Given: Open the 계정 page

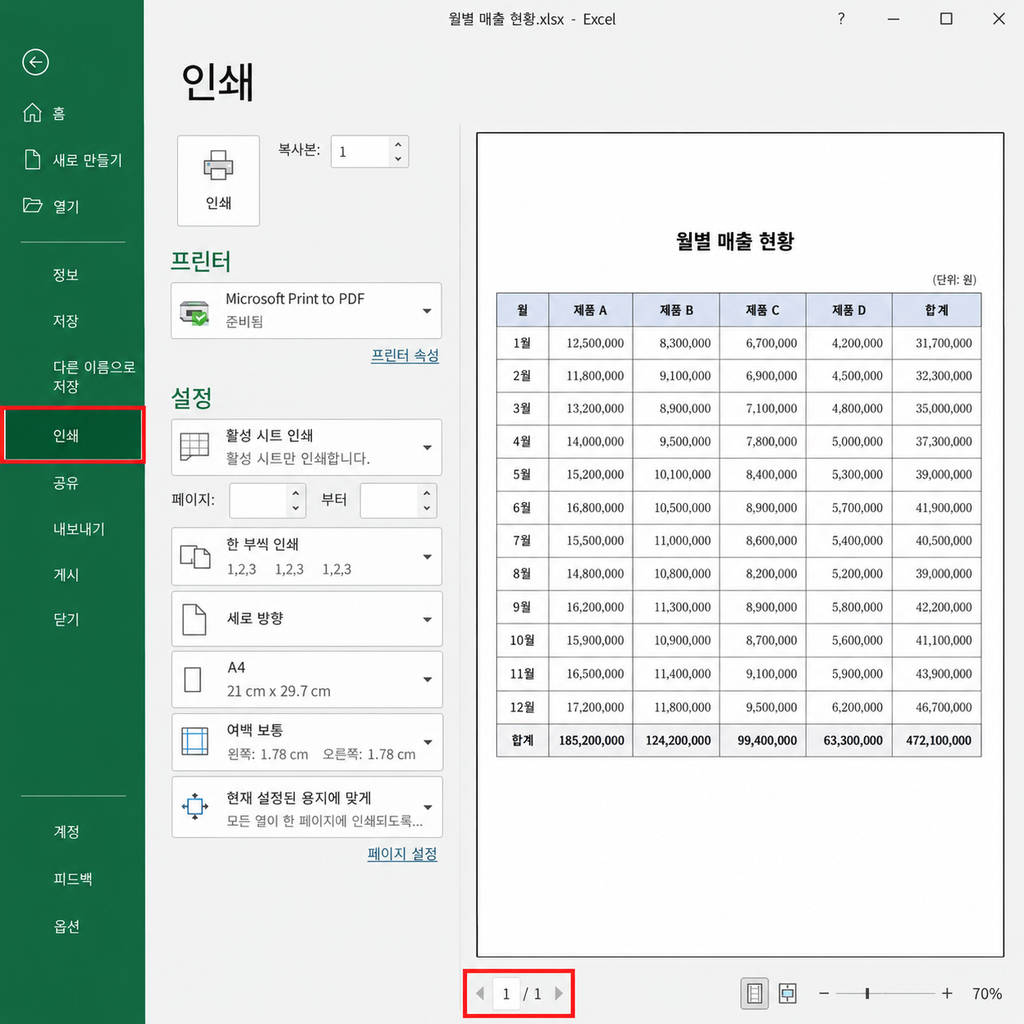Looking at the screenshot, I should coord(66,831).
